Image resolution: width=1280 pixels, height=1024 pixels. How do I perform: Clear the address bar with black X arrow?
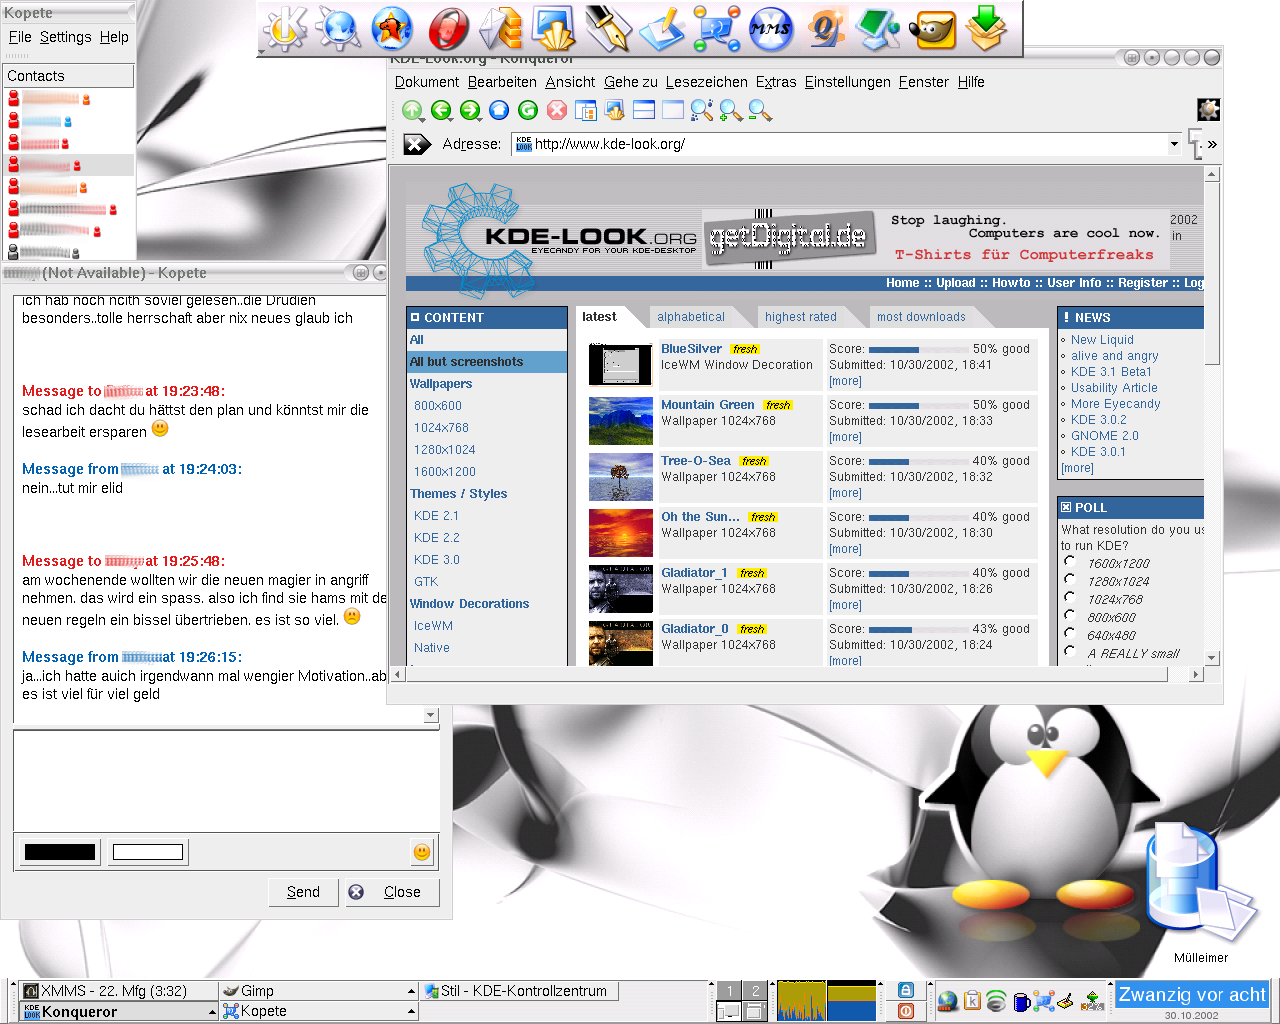pos(417,144)
